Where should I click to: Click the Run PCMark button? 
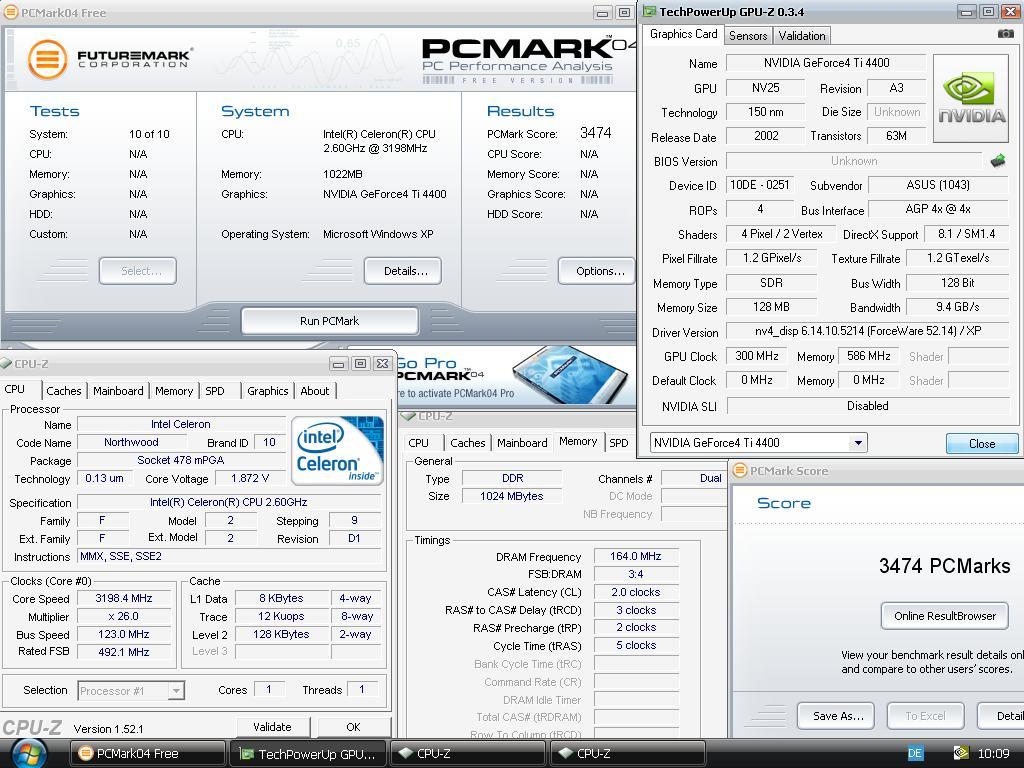(330, 321)
